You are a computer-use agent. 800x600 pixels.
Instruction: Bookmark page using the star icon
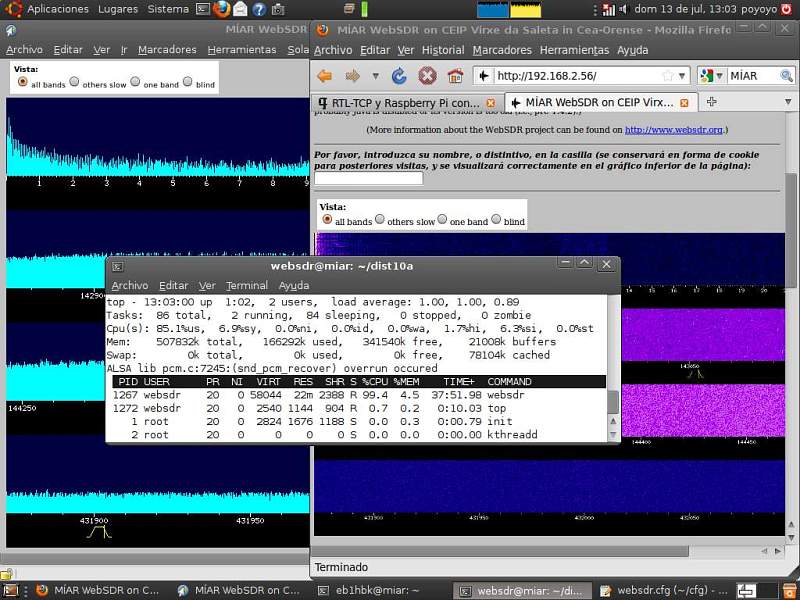point(669,76)
